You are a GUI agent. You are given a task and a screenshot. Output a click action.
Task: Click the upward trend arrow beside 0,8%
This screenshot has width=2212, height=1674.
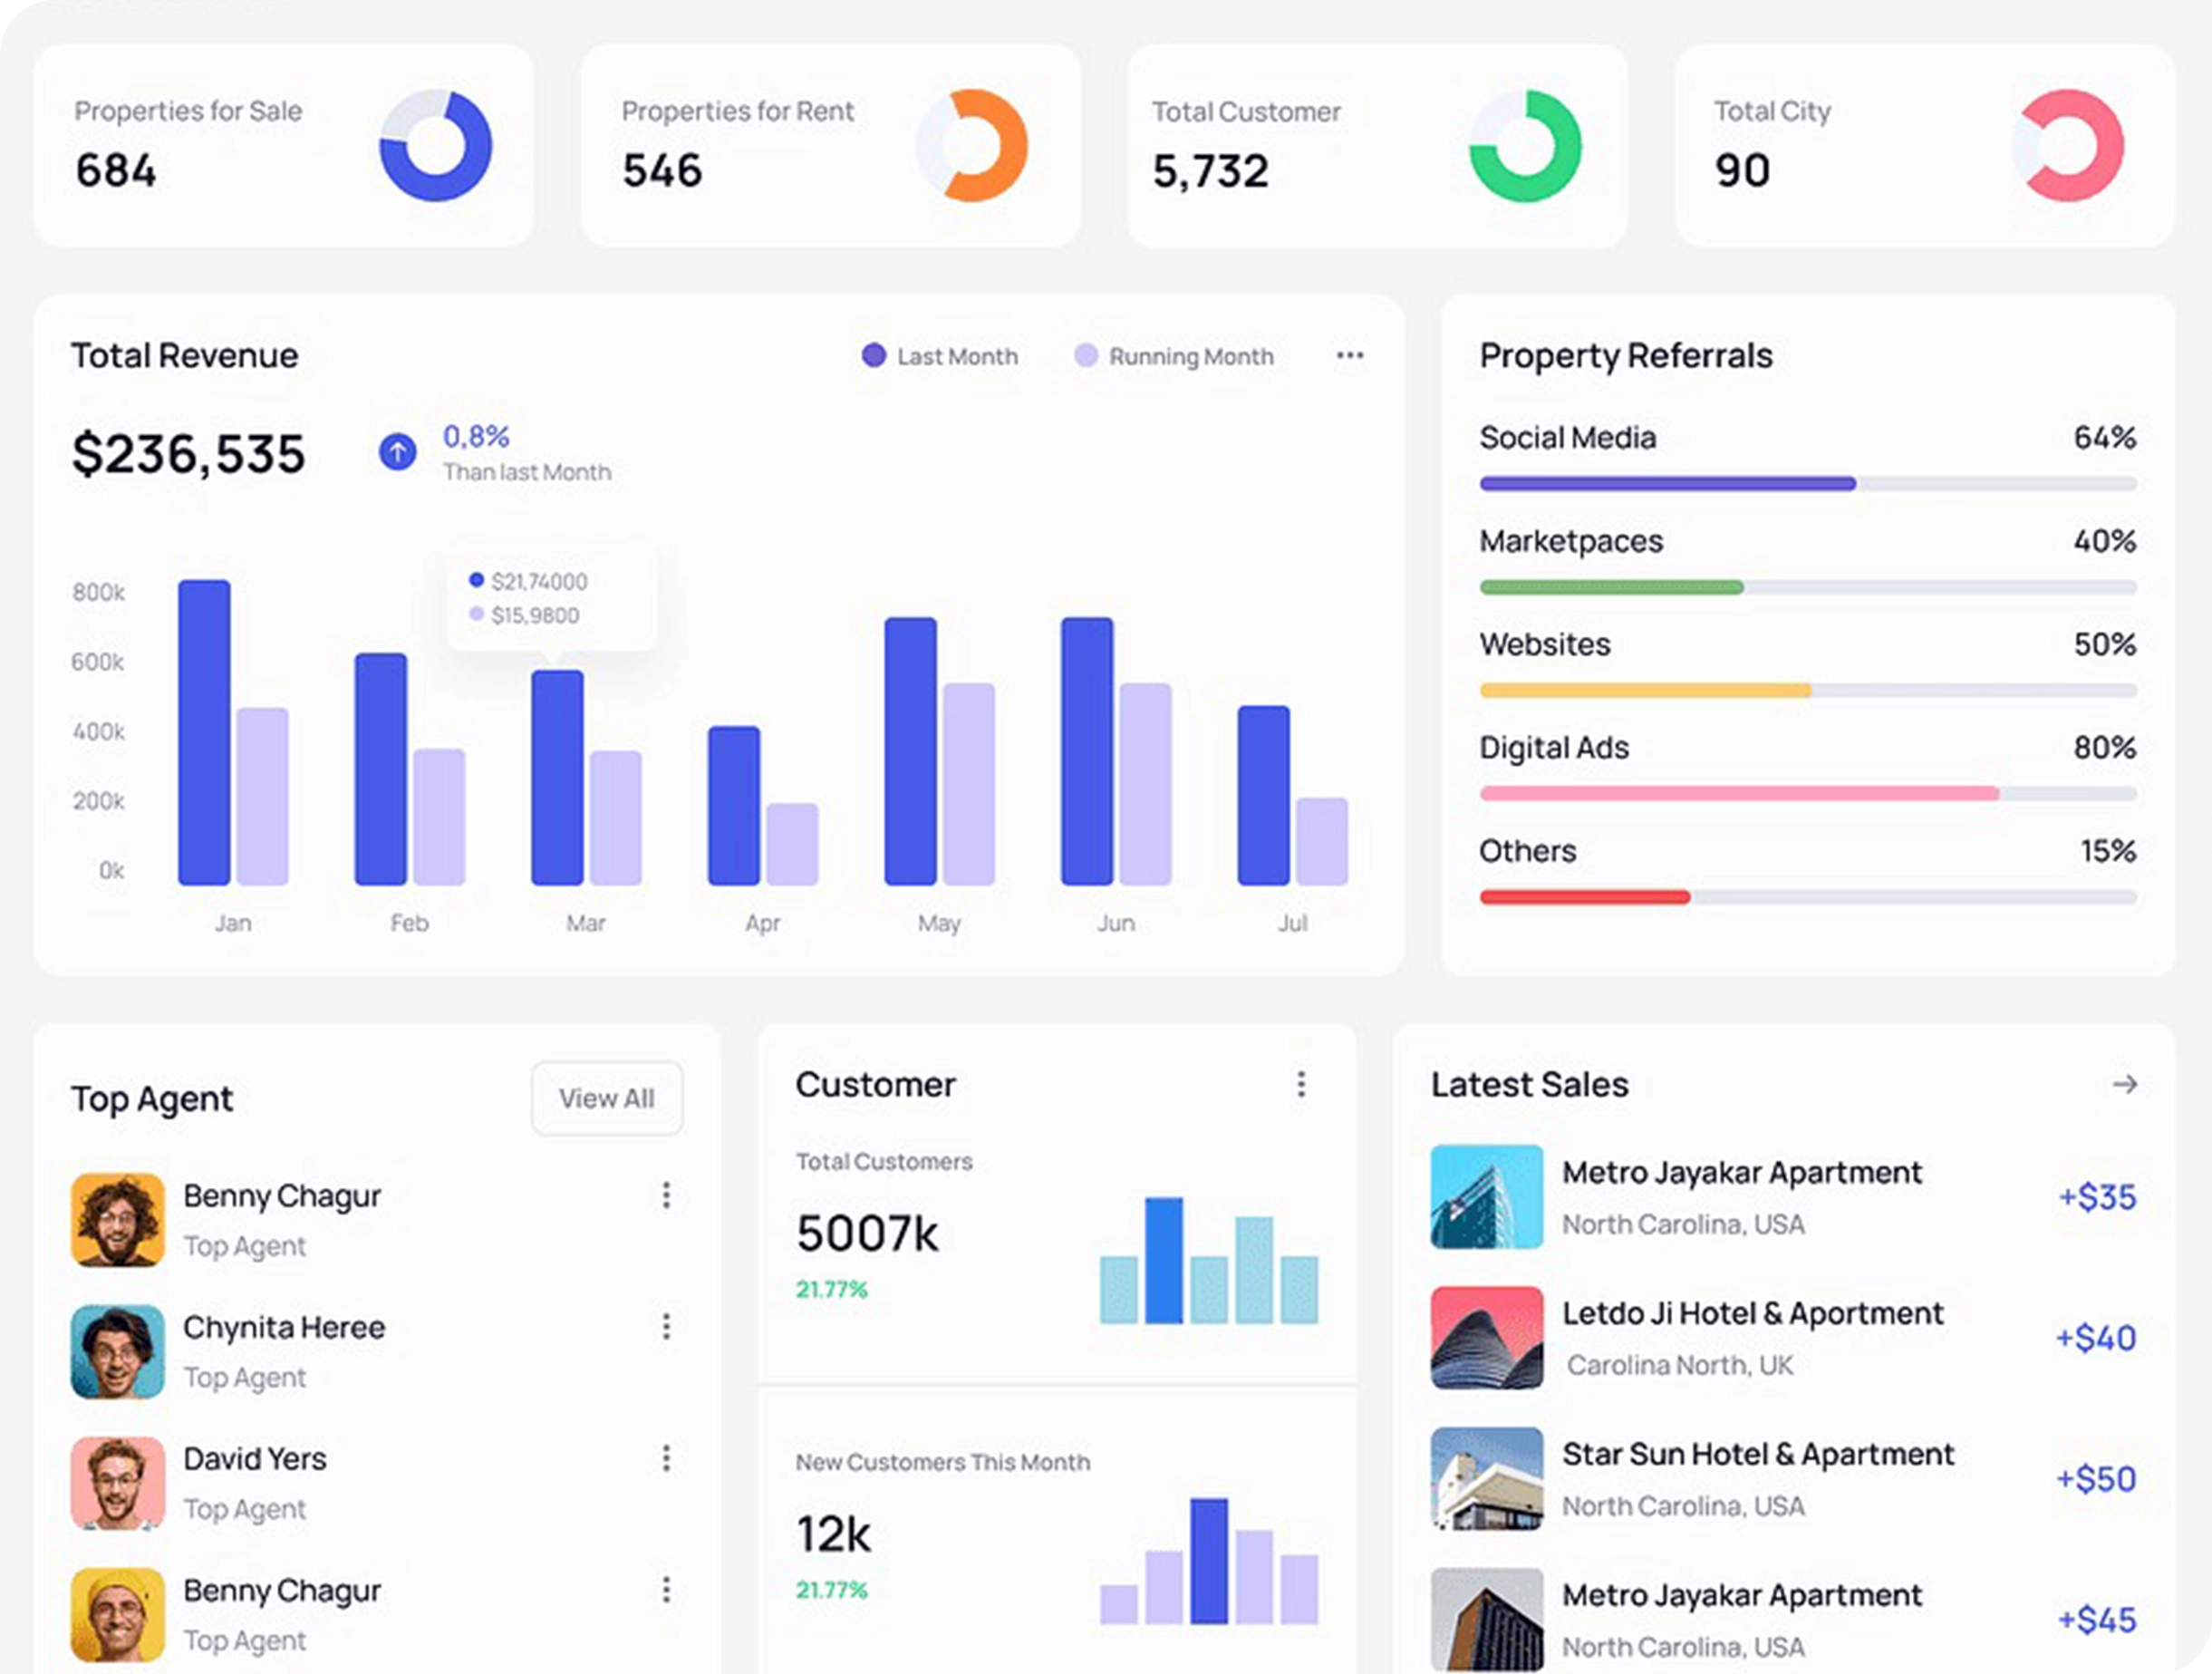[x=397, y=452]
